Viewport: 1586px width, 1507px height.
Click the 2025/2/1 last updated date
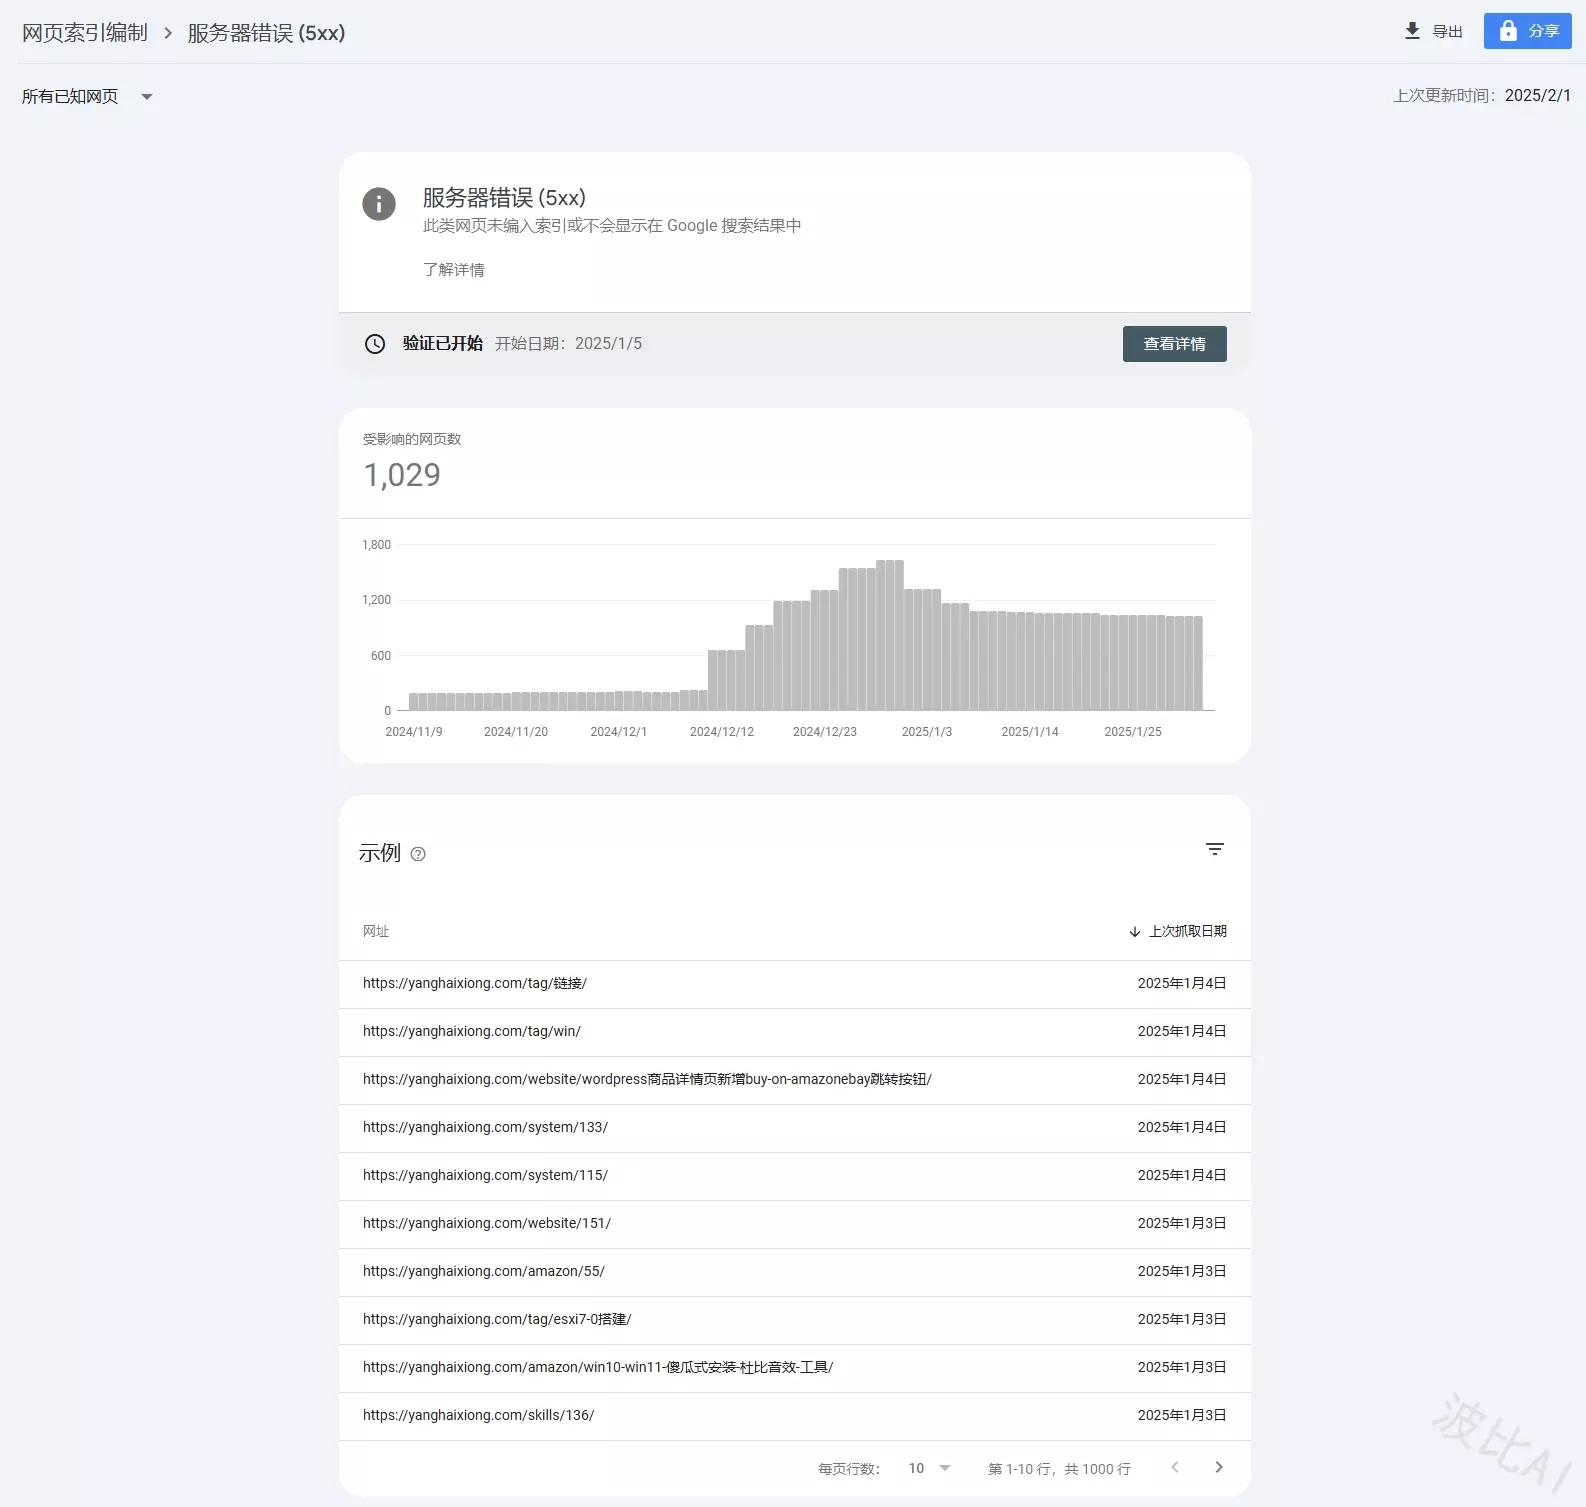1538,96
